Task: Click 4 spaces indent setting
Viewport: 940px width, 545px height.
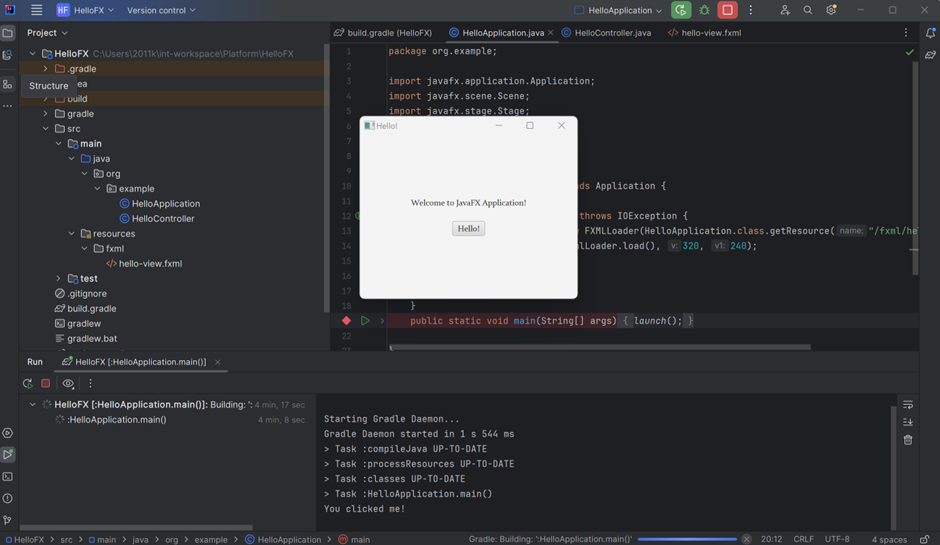Action: click(889, 539)
